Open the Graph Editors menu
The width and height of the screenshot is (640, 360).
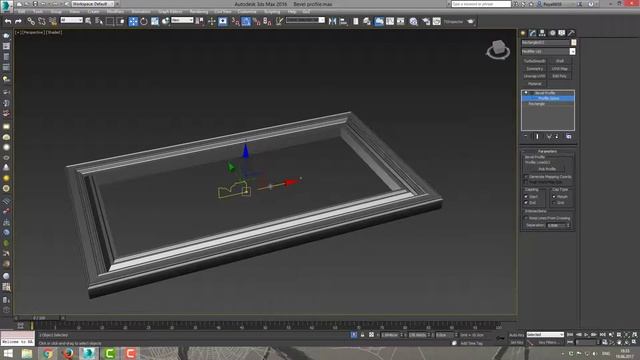(170, 12)
